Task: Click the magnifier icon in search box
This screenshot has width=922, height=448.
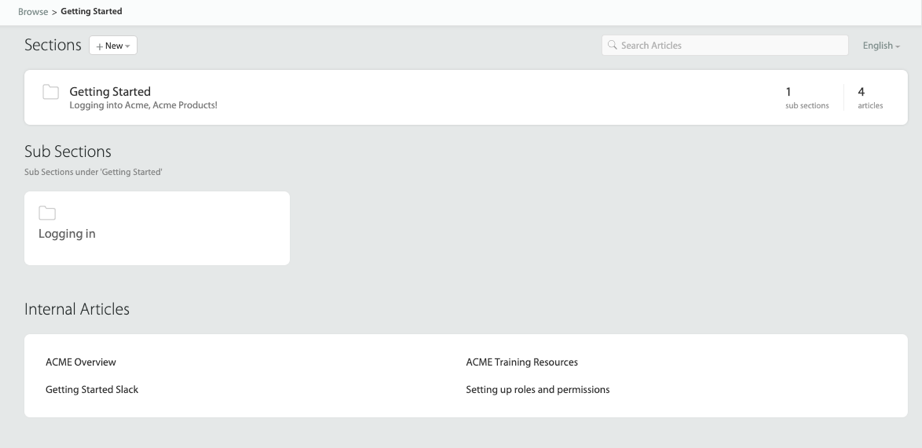Action: click(613, 45)
